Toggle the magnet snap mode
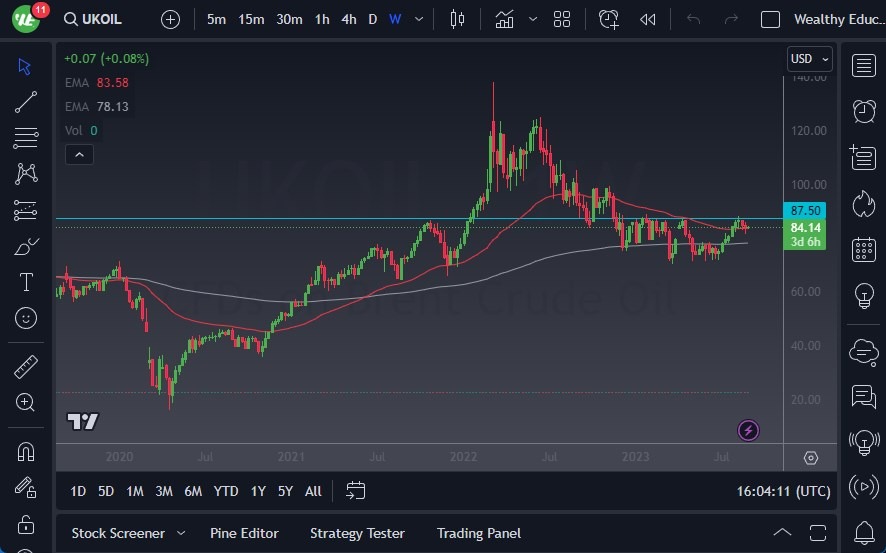 (26, 451)
